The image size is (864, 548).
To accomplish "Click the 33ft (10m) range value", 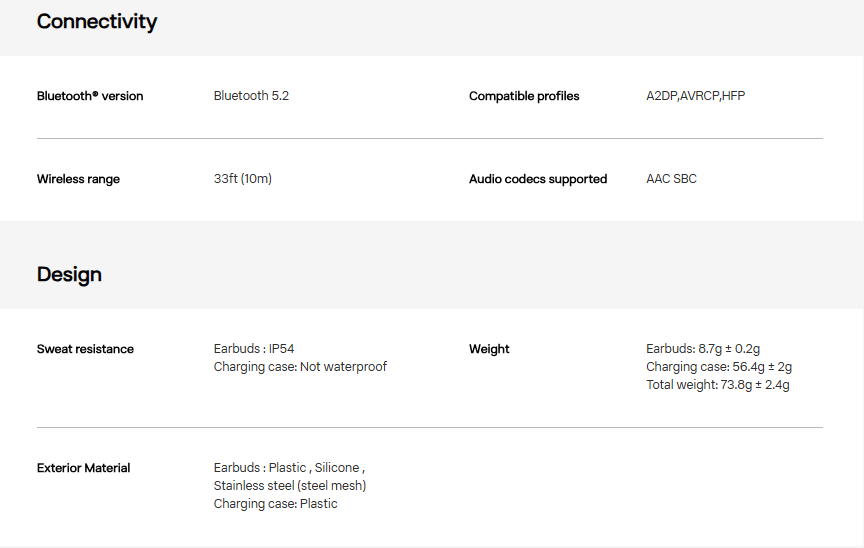I will pos(243,179).
